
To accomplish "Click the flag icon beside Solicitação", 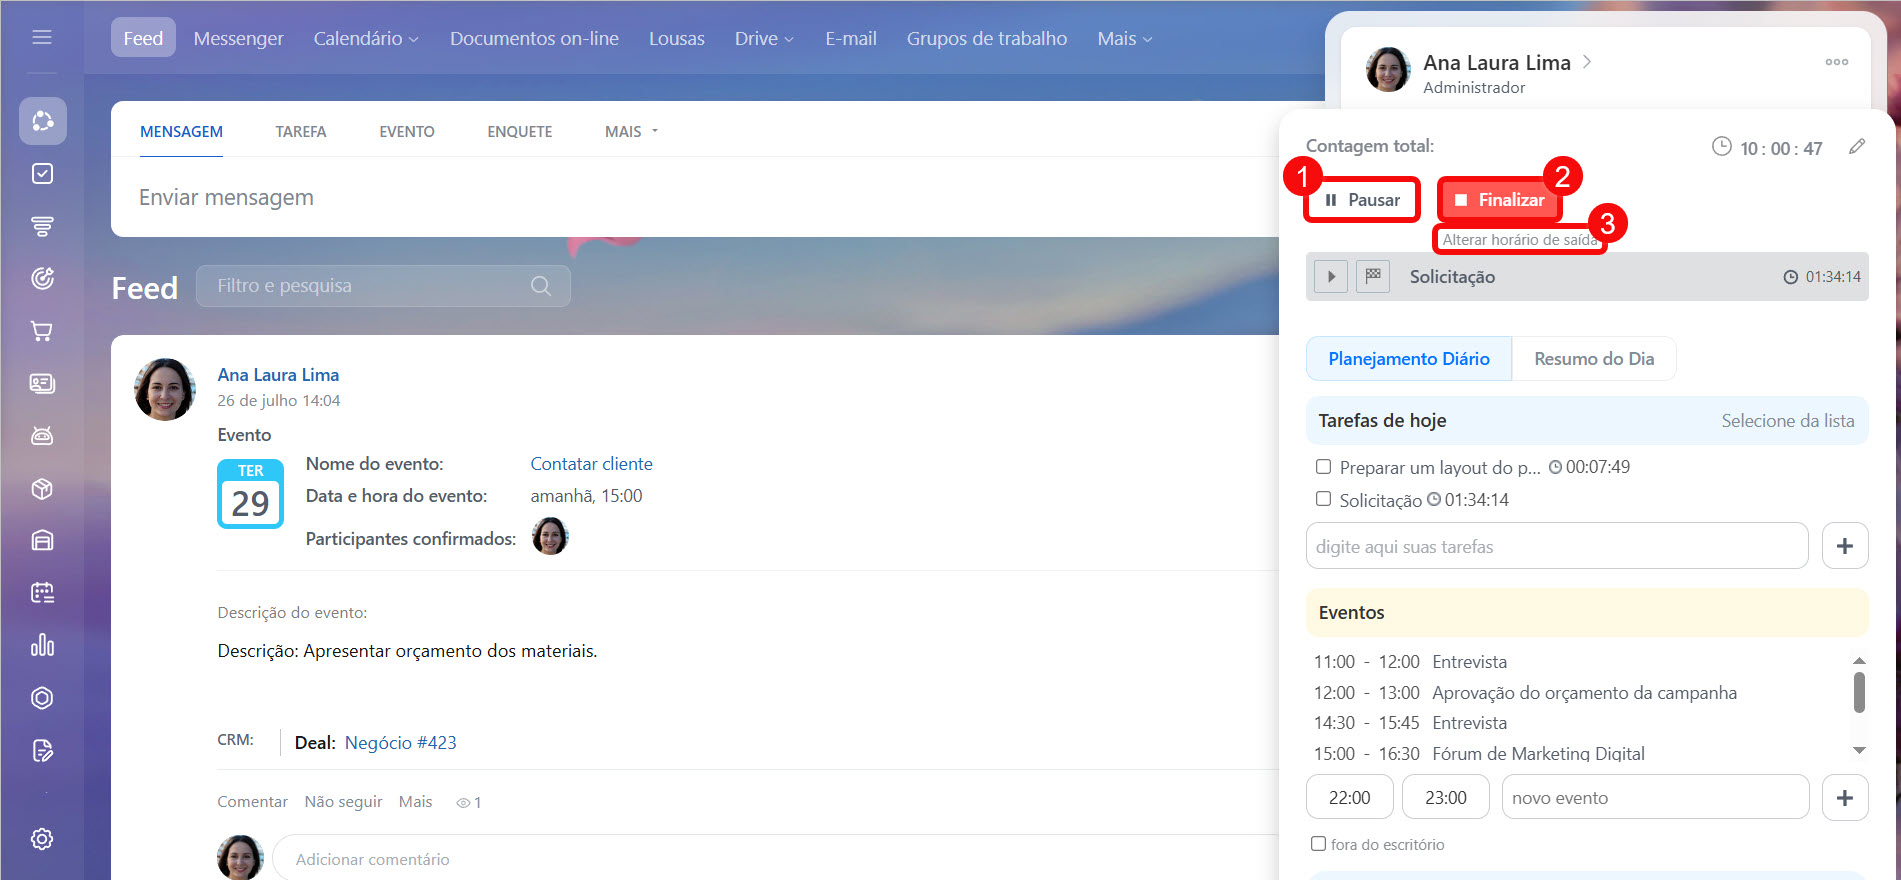I will pyautogui.click(x=1373, y=276).
